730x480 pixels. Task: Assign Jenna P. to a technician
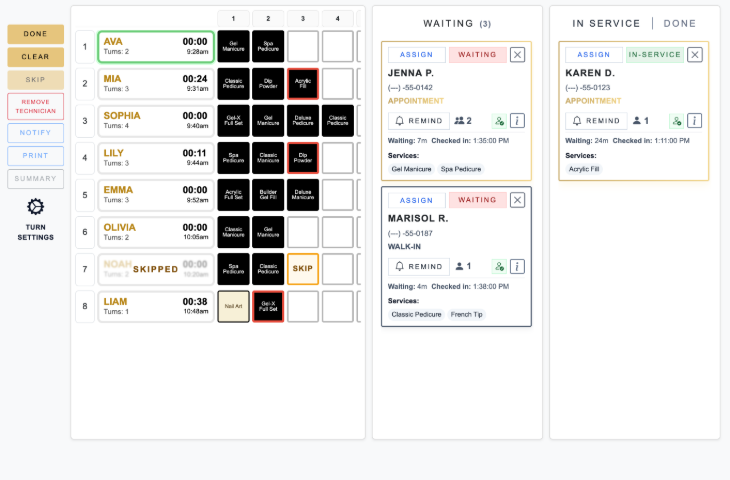(x=417, y=54)
